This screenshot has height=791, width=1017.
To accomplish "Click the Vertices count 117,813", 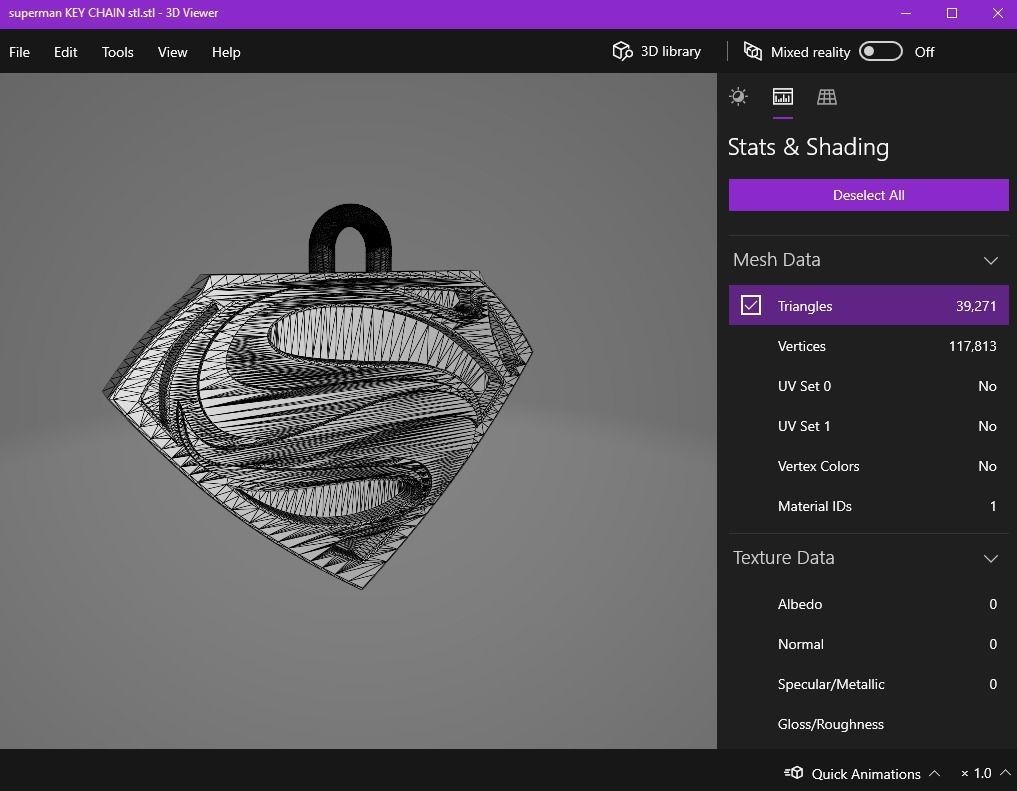I will click(x=972, y=346).
